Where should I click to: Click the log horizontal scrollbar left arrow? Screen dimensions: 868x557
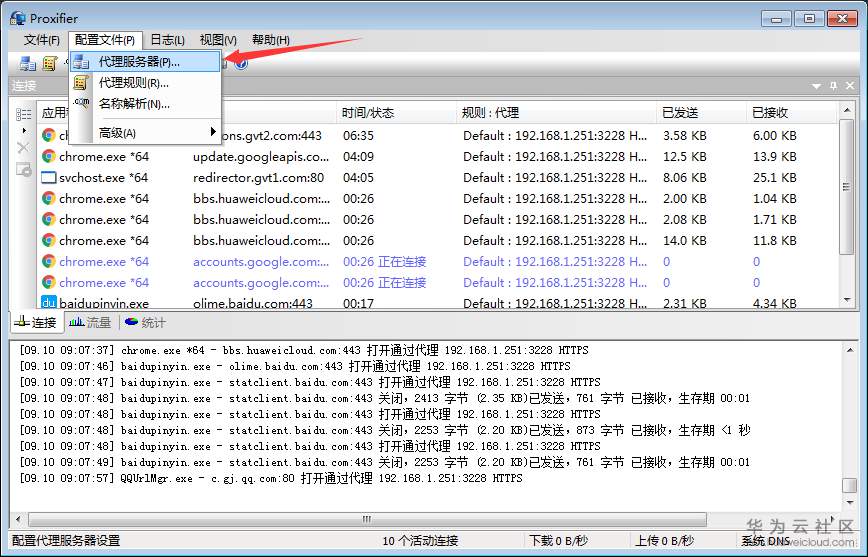[18, 519]
